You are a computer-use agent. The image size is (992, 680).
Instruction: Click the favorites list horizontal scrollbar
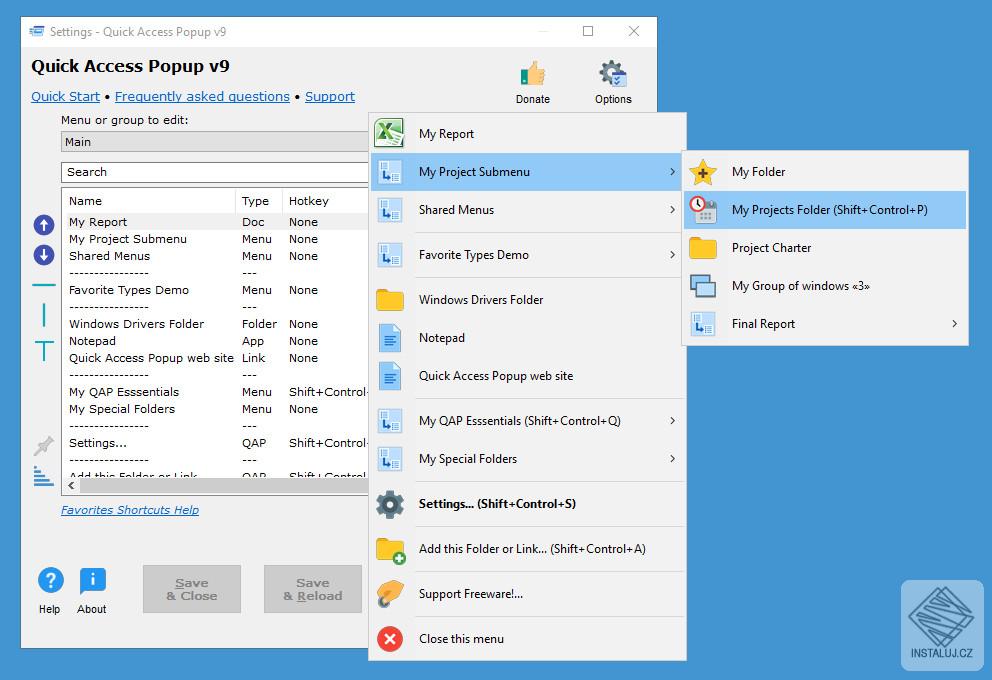pyautogui.click(x=223, y=486)
